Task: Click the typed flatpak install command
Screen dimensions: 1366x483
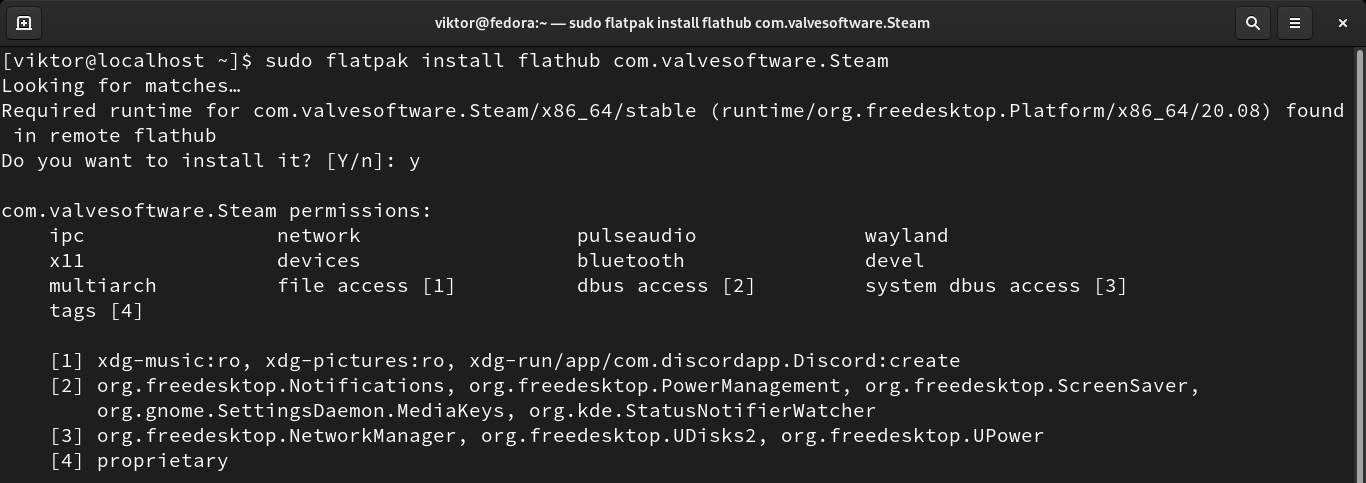Action: (577, 61)
